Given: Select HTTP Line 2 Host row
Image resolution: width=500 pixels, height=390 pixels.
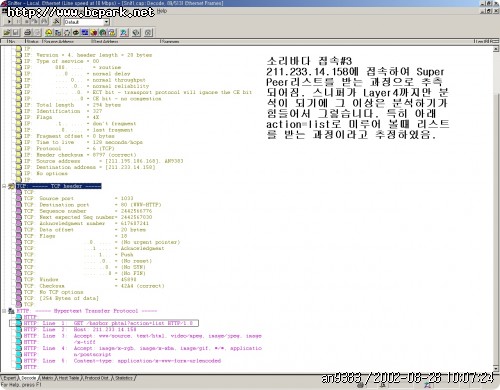Looking at the screenshot, I should pyautogui.click(x=80, y=330).
